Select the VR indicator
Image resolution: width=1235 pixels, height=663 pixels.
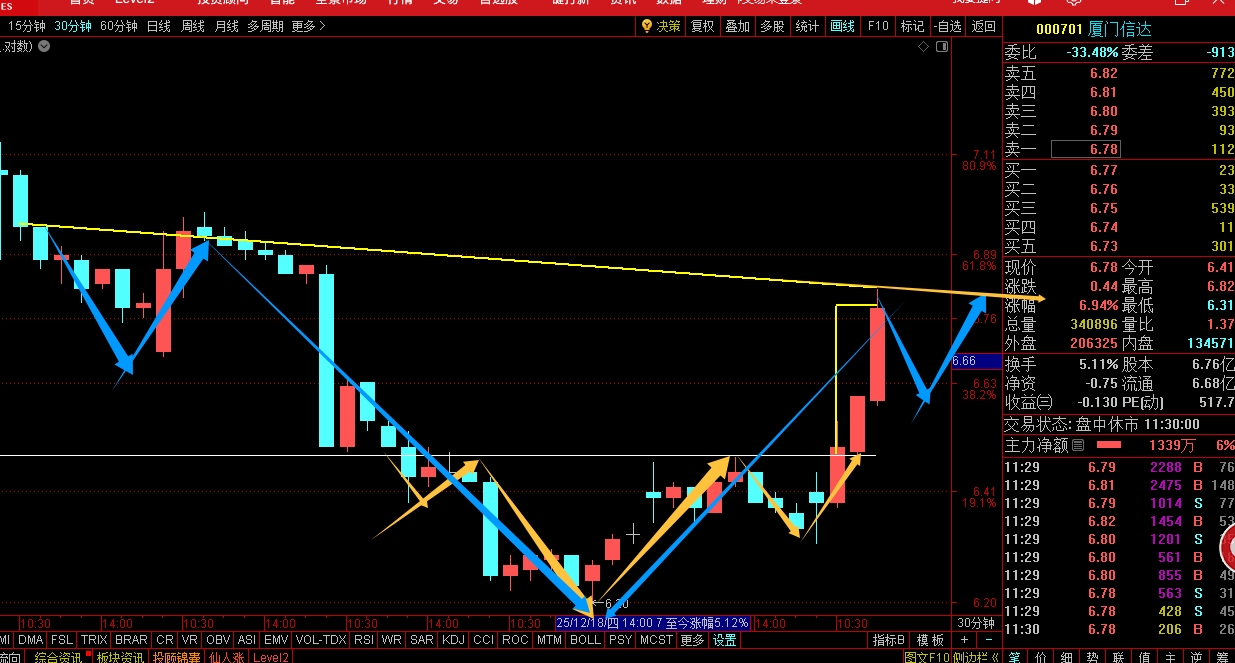click(190, 639)
